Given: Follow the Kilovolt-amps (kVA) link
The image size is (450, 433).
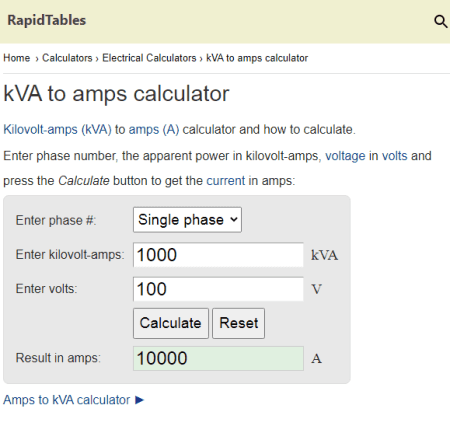Looking at the screenshot, I should pos(57,129).
